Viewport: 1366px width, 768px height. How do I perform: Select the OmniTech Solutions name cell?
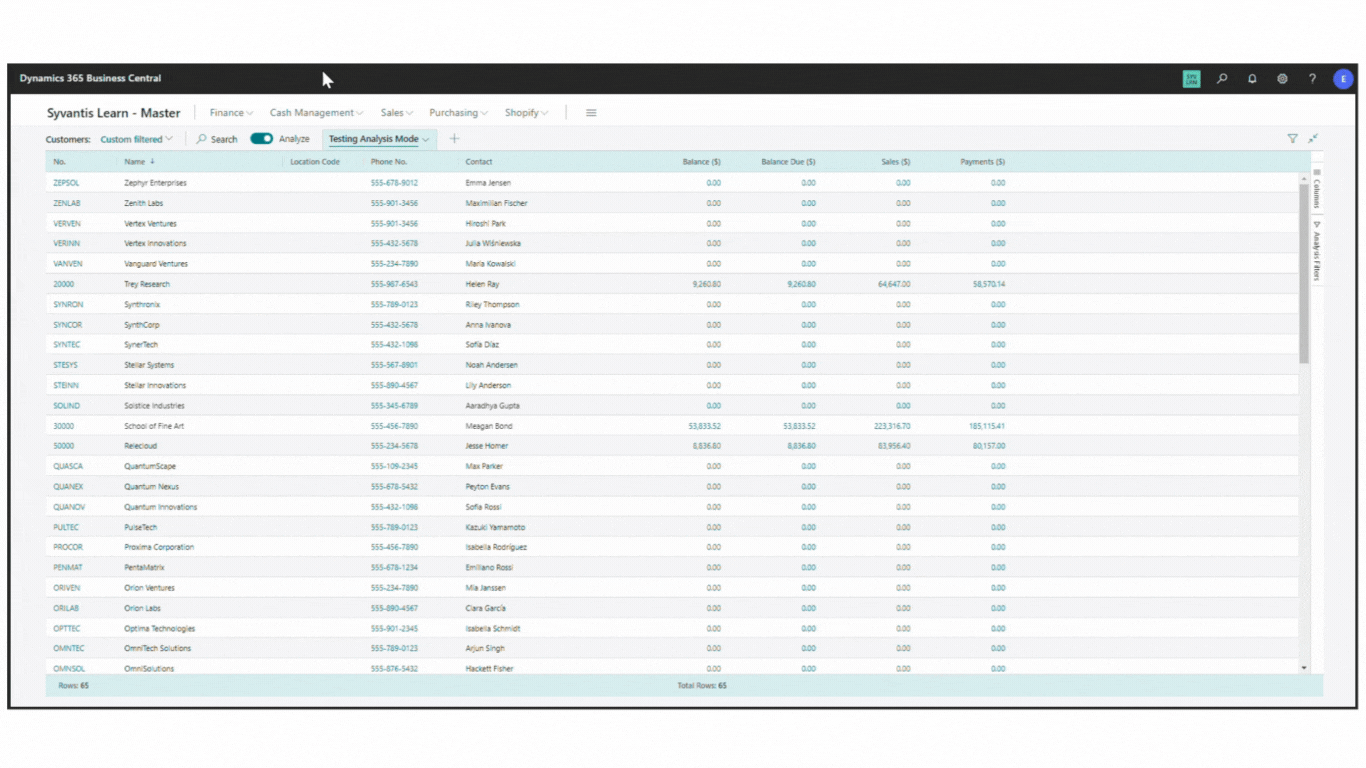157,648
